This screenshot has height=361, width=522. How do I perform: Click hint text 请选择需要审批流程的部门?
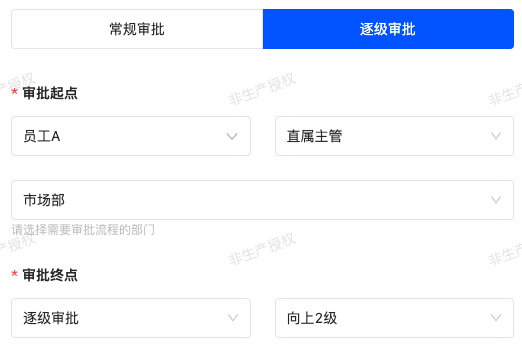click(83, 230)
